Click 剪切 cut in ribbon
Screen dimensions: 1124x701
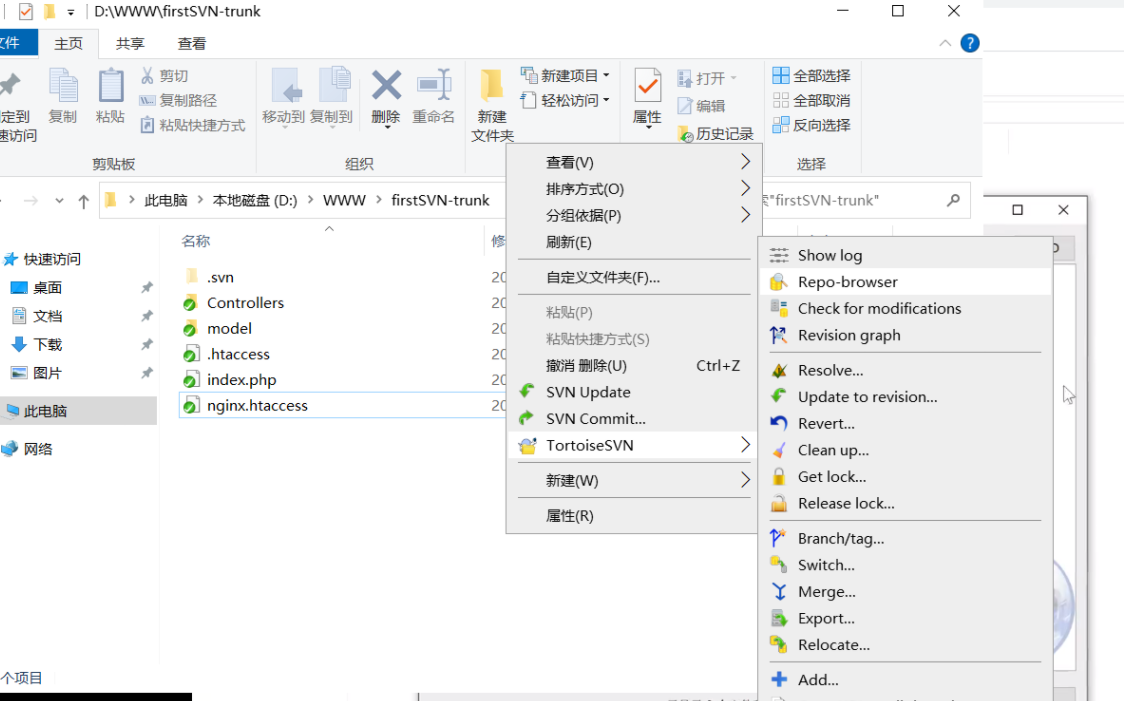point(164,75)
